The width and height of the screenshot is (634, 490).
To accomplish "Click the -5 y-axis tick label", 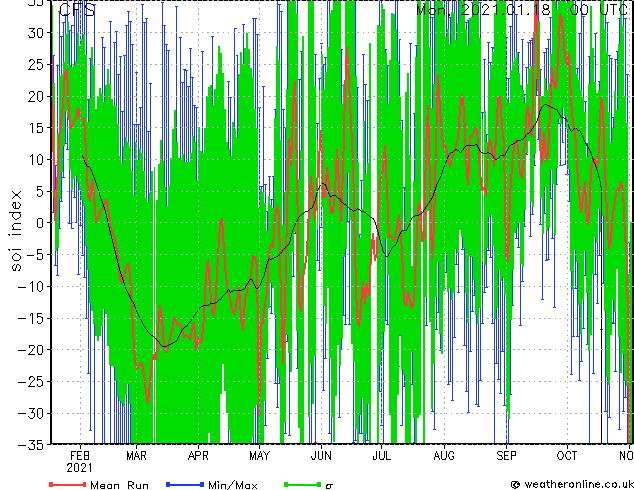I will (x=35, y=255).
